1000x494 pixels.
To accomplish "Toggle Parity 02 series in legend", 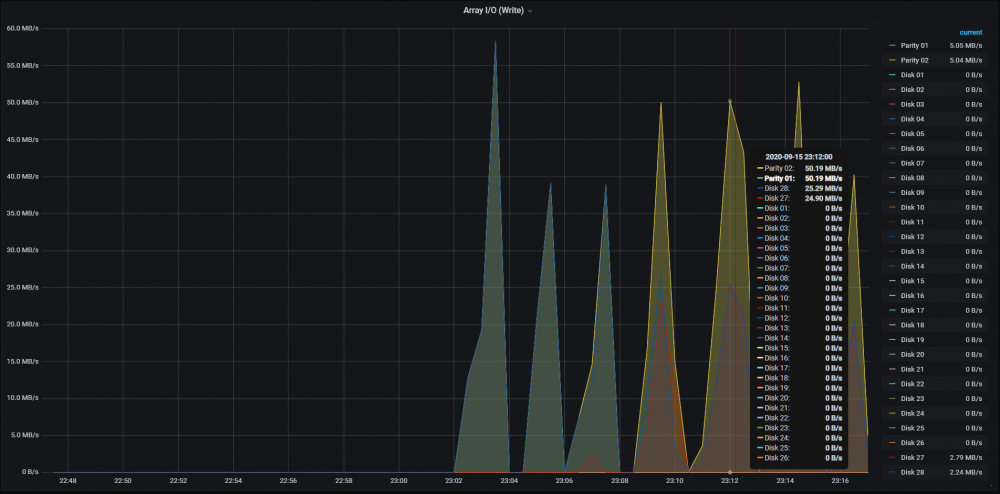I will point(914,61).
